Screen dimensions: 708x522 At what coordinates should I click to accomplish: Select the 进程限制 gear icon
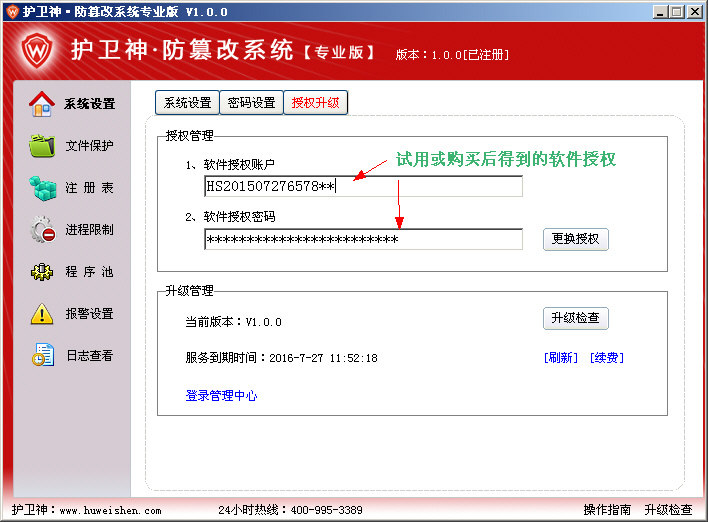(x=42, y=230)
